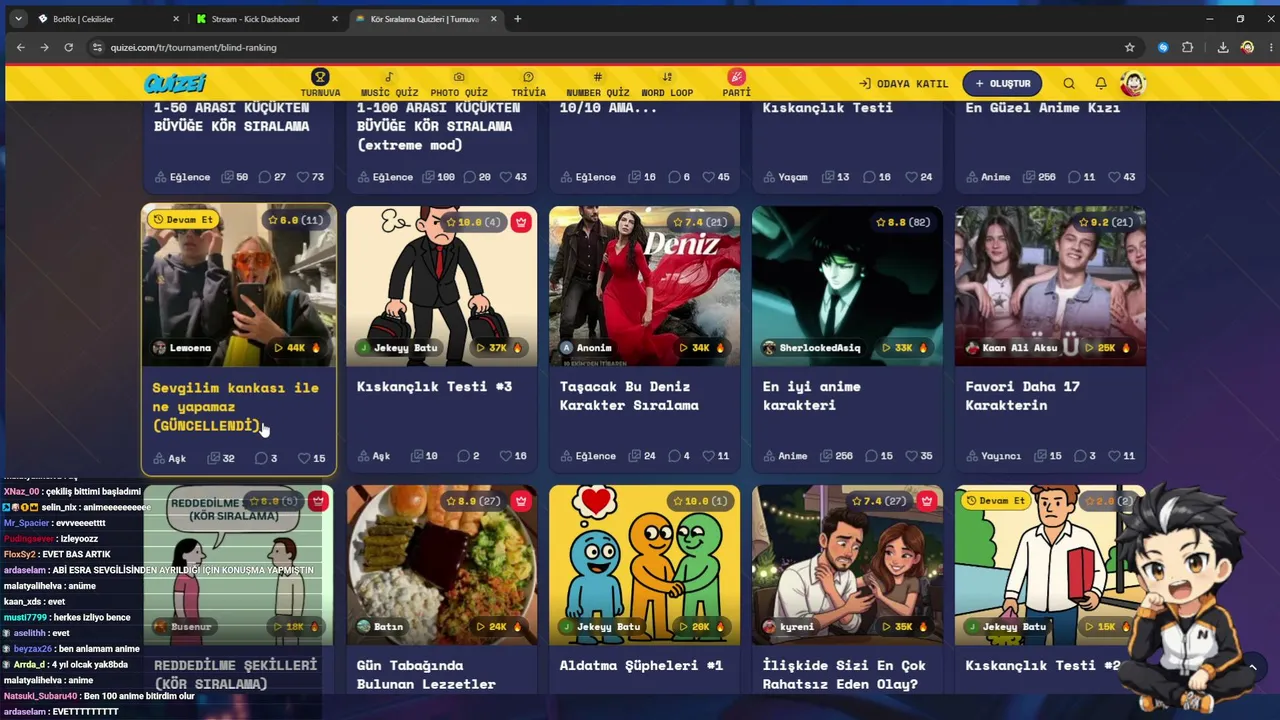Open the Taşacak Bu Deniz Karakter Sıralama title
The image size is (1280, 720).
629,396
